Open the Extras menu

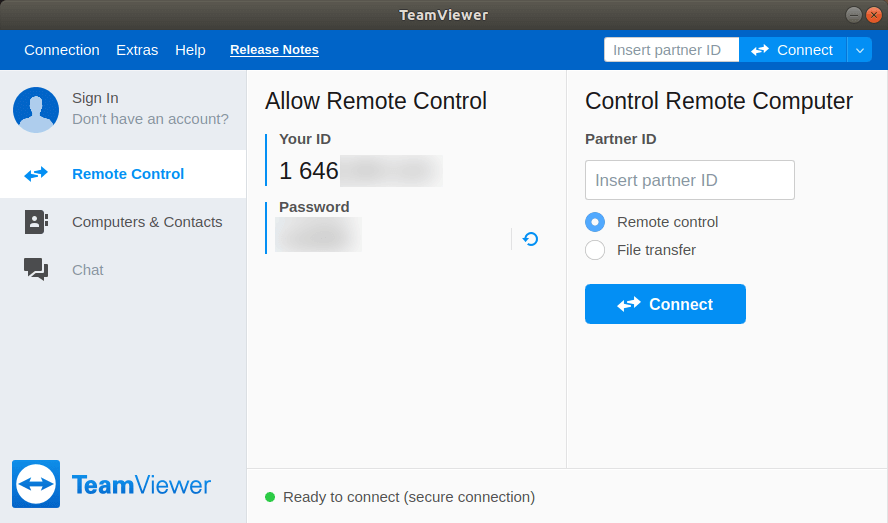pyautogui.click(x=137, y=50)
